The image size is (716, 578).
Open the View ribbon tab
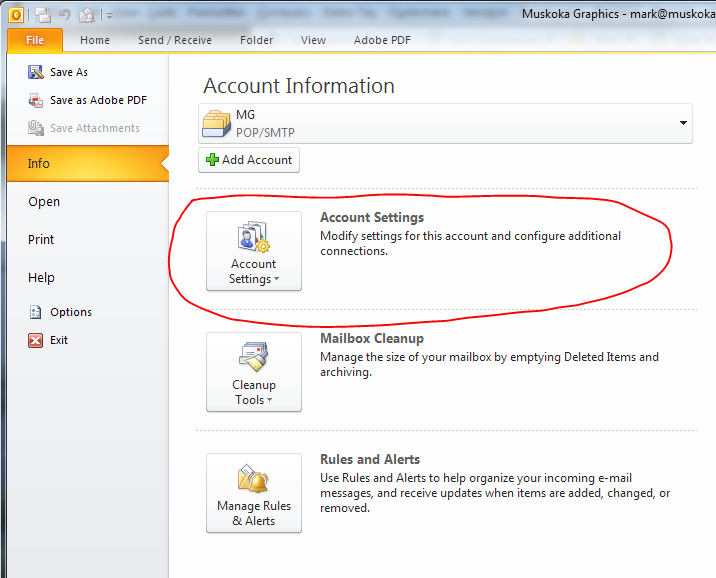[313, 40]
